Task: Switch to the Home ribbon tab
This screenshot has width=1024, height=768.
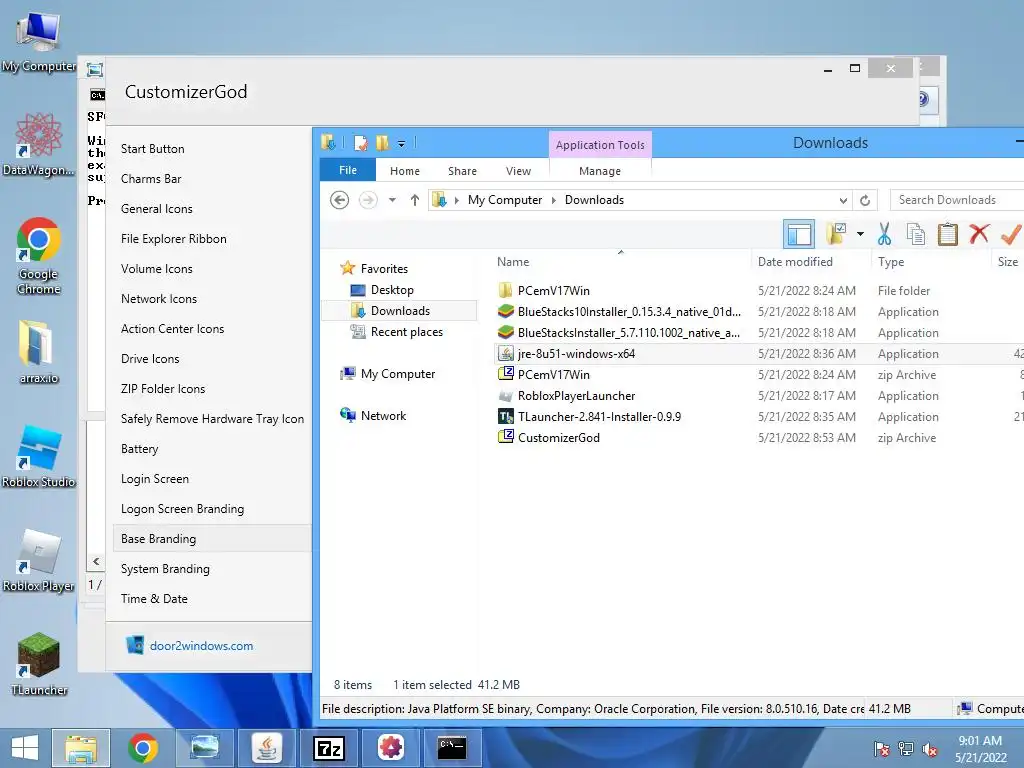Action: click(x=405, y=171)
